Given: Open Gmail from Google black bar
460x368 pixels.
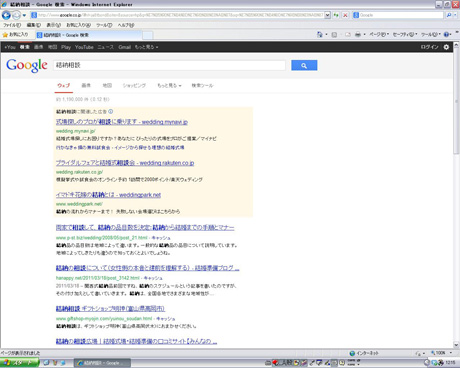Looking at the screenshot, I should click(125, 47).
